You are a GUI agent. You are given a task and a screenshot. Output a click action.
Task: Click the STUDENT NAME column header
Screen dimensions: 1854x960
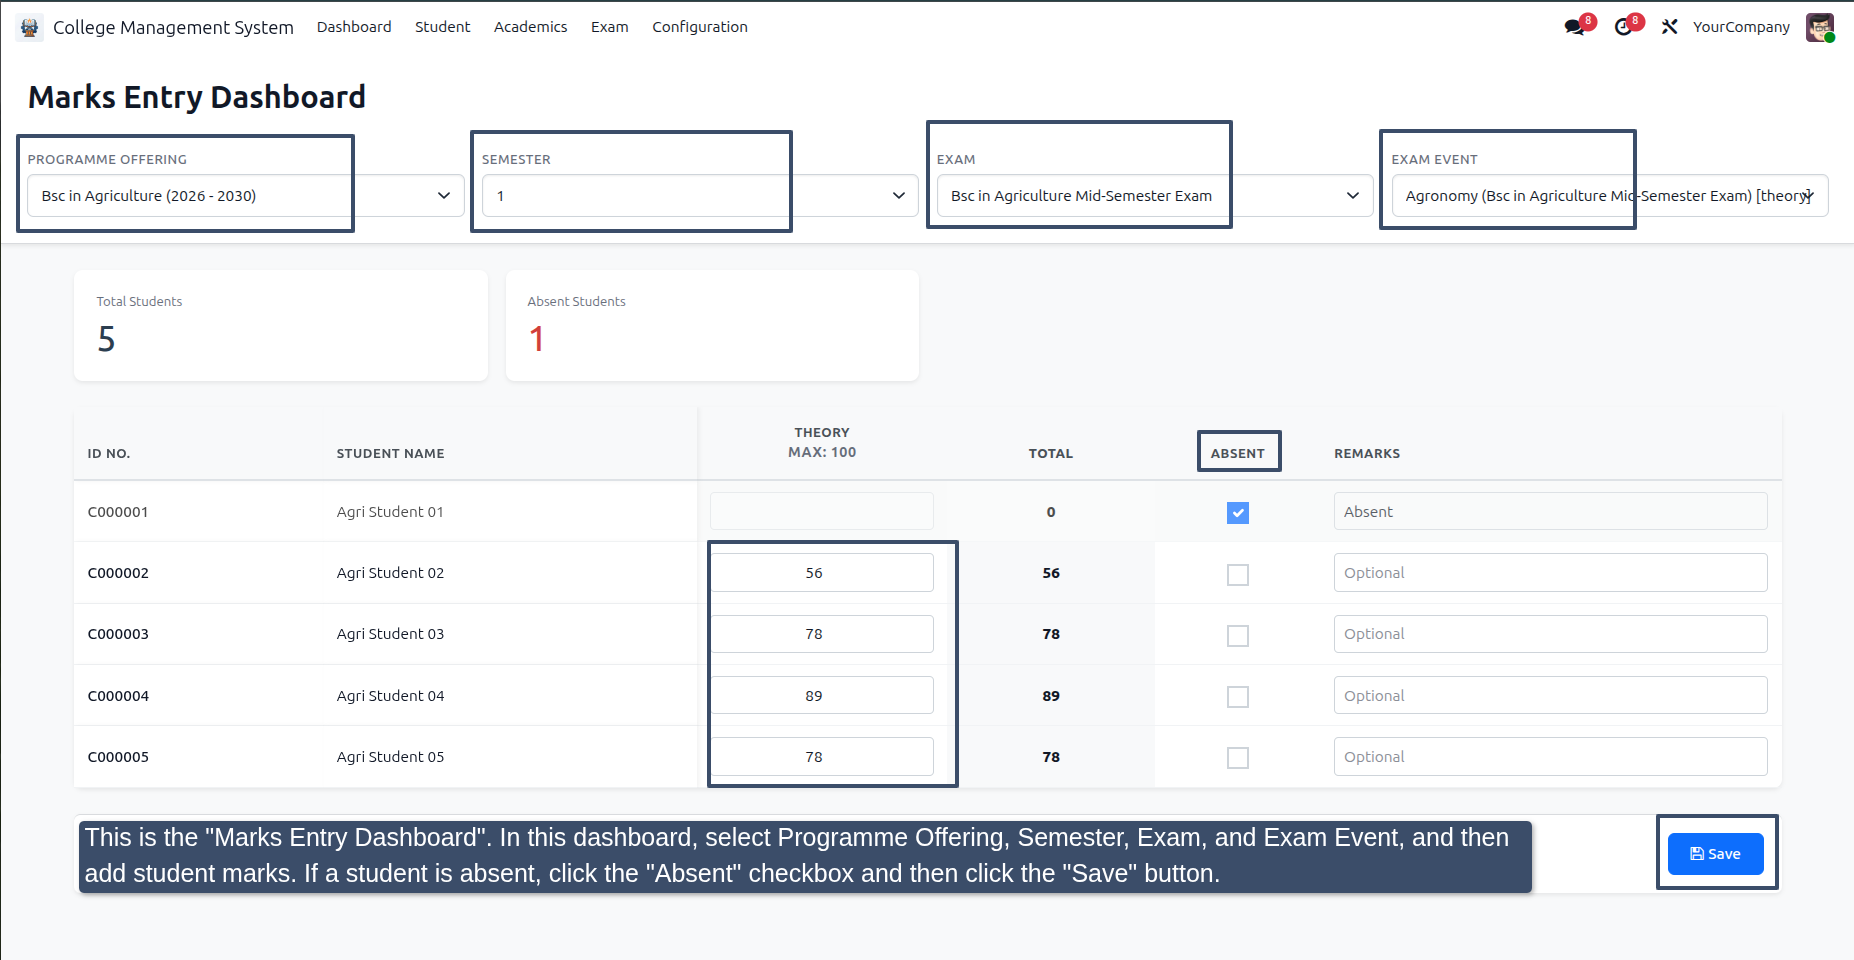coord(390,454)
